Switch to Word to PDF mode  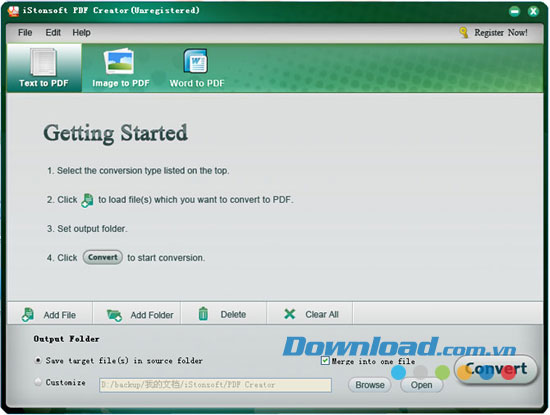(x=196, y=68)
